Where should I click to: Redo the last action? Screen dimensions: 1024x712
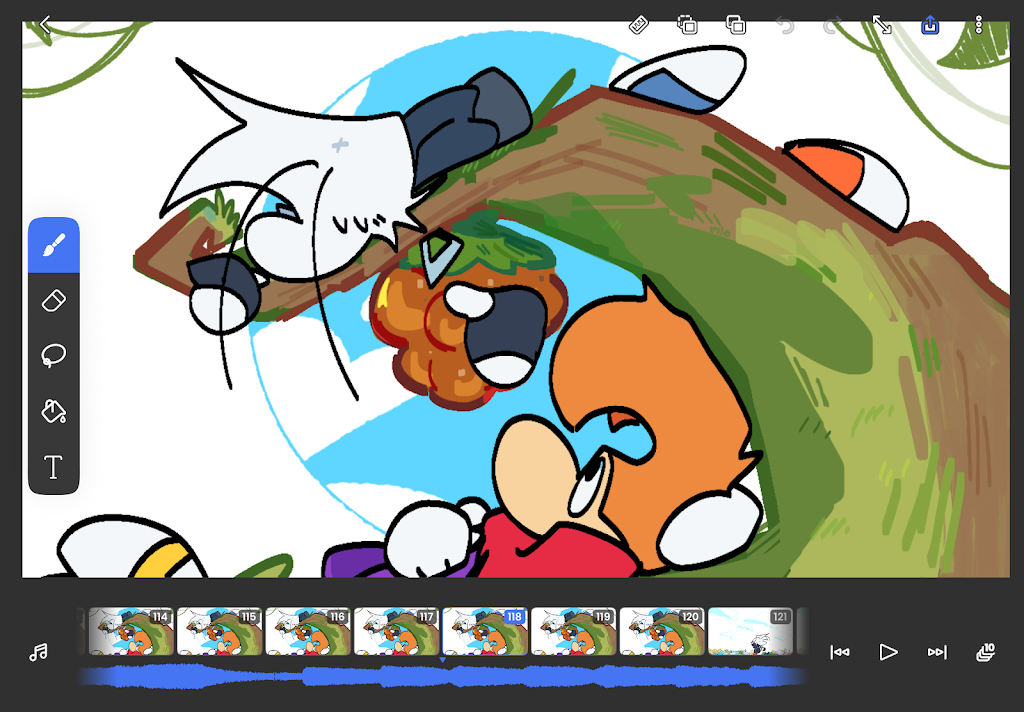(833, 25)
